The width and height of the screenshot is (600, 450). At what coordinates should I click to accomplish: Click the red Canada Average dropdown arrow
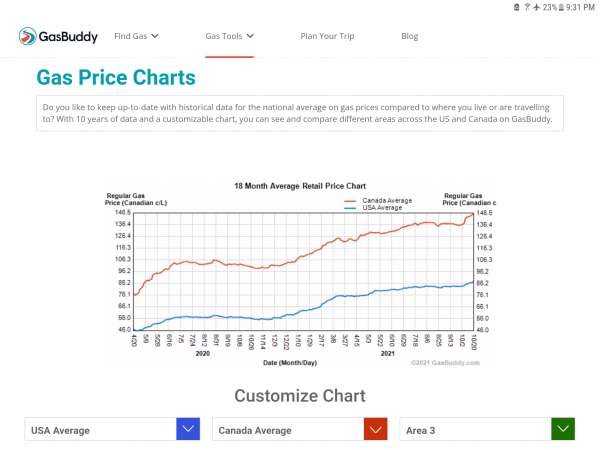tap(376, 430)
